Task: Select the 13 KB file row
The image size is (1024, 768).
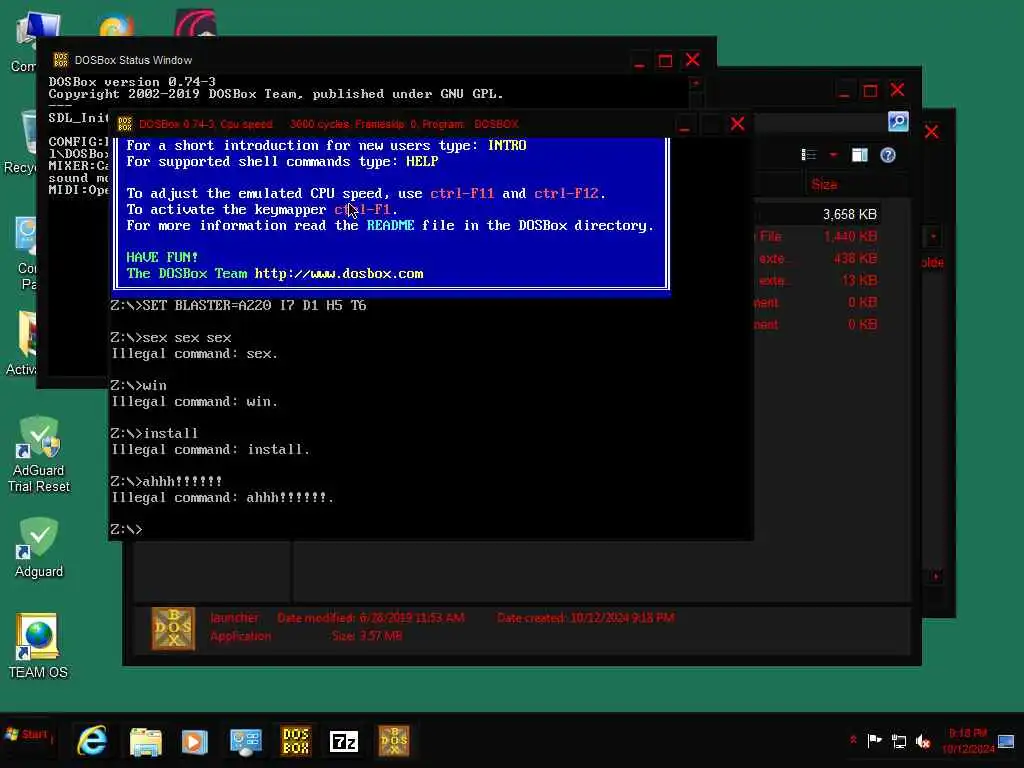Action: click(816, 281)
